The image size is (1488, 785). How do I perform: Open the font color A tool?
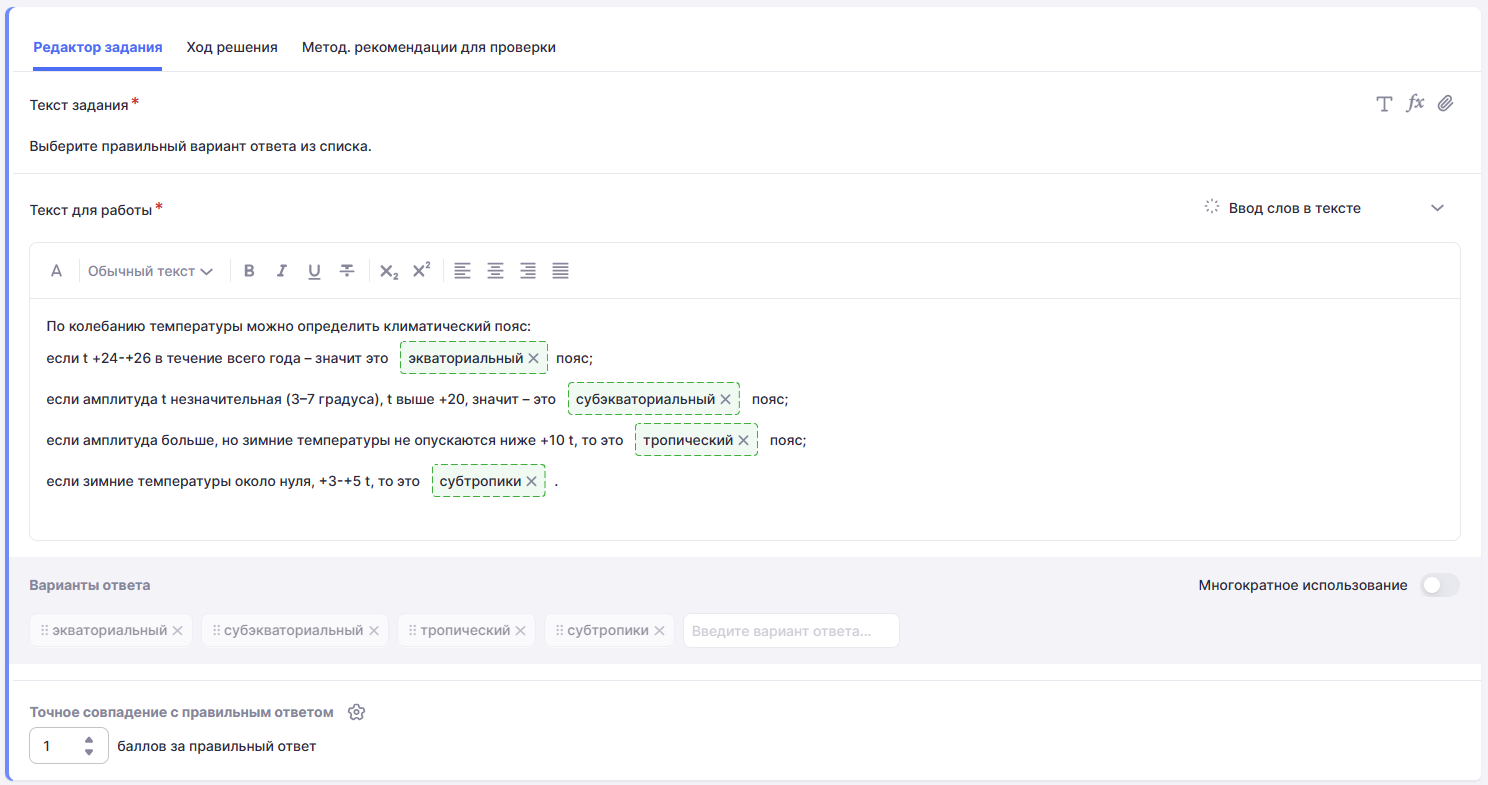(x=57, y=271)
